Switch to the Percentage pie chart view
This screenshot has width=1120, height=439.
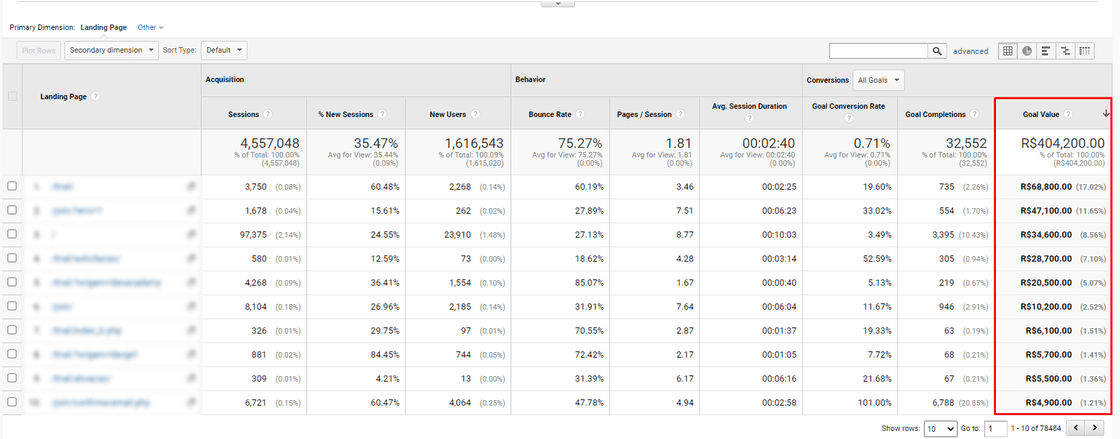click(1027, 51)
